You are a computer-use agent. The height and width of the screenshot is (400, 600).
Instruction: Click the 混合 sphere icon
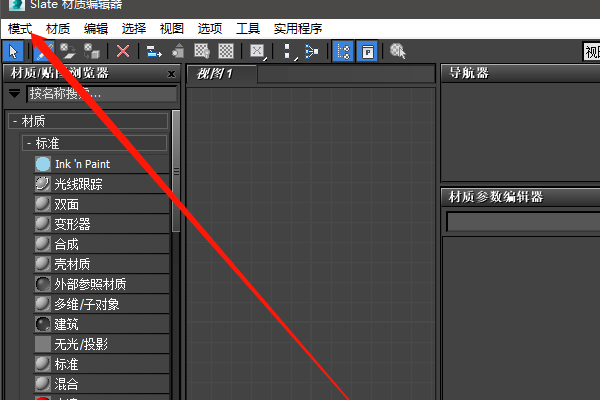43,384
